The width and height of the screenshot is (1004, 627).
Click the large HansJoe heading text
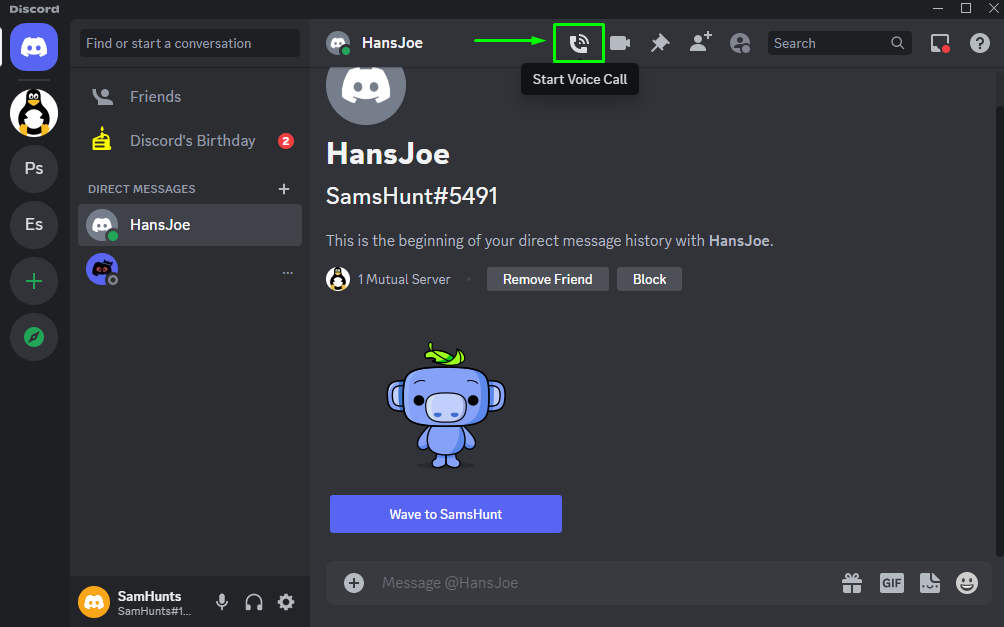pyautogui.click(x=388, y=154)
